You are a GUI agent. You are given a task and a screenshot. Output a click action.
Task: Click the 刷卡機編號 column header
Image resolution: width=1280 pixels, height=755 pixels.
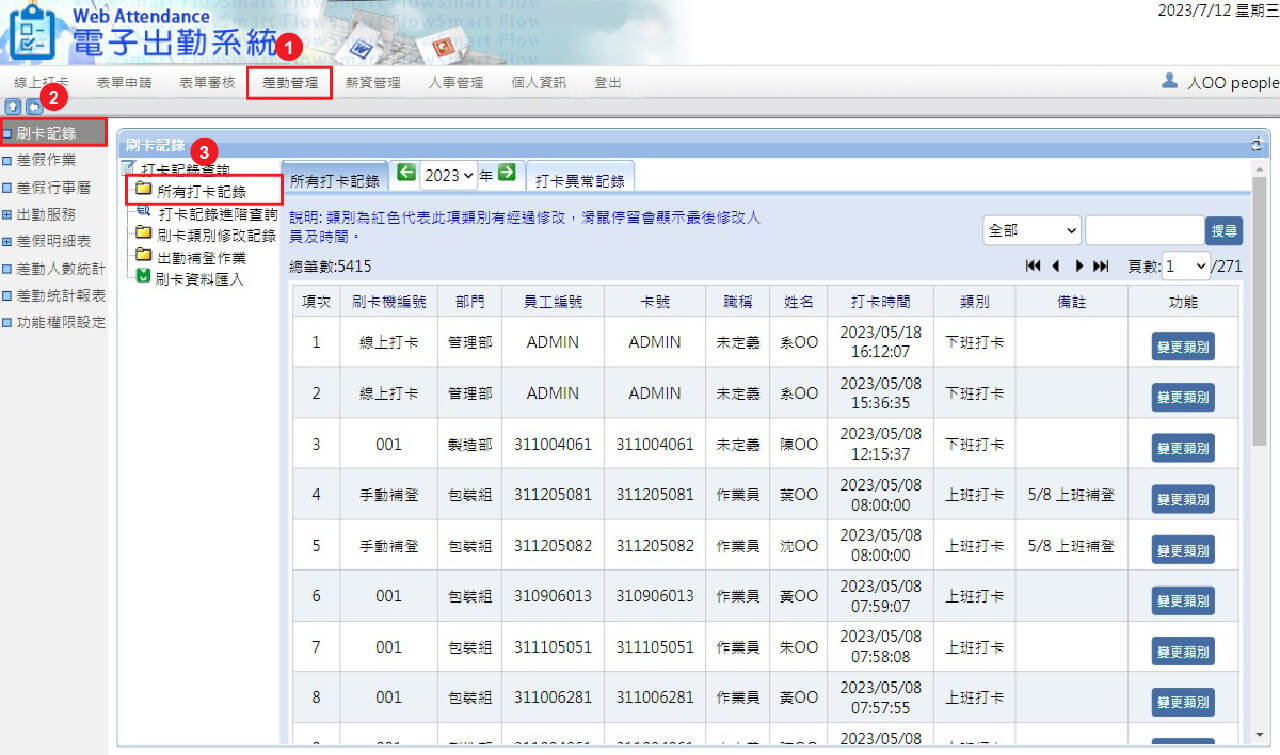click(x=388, y=301)
